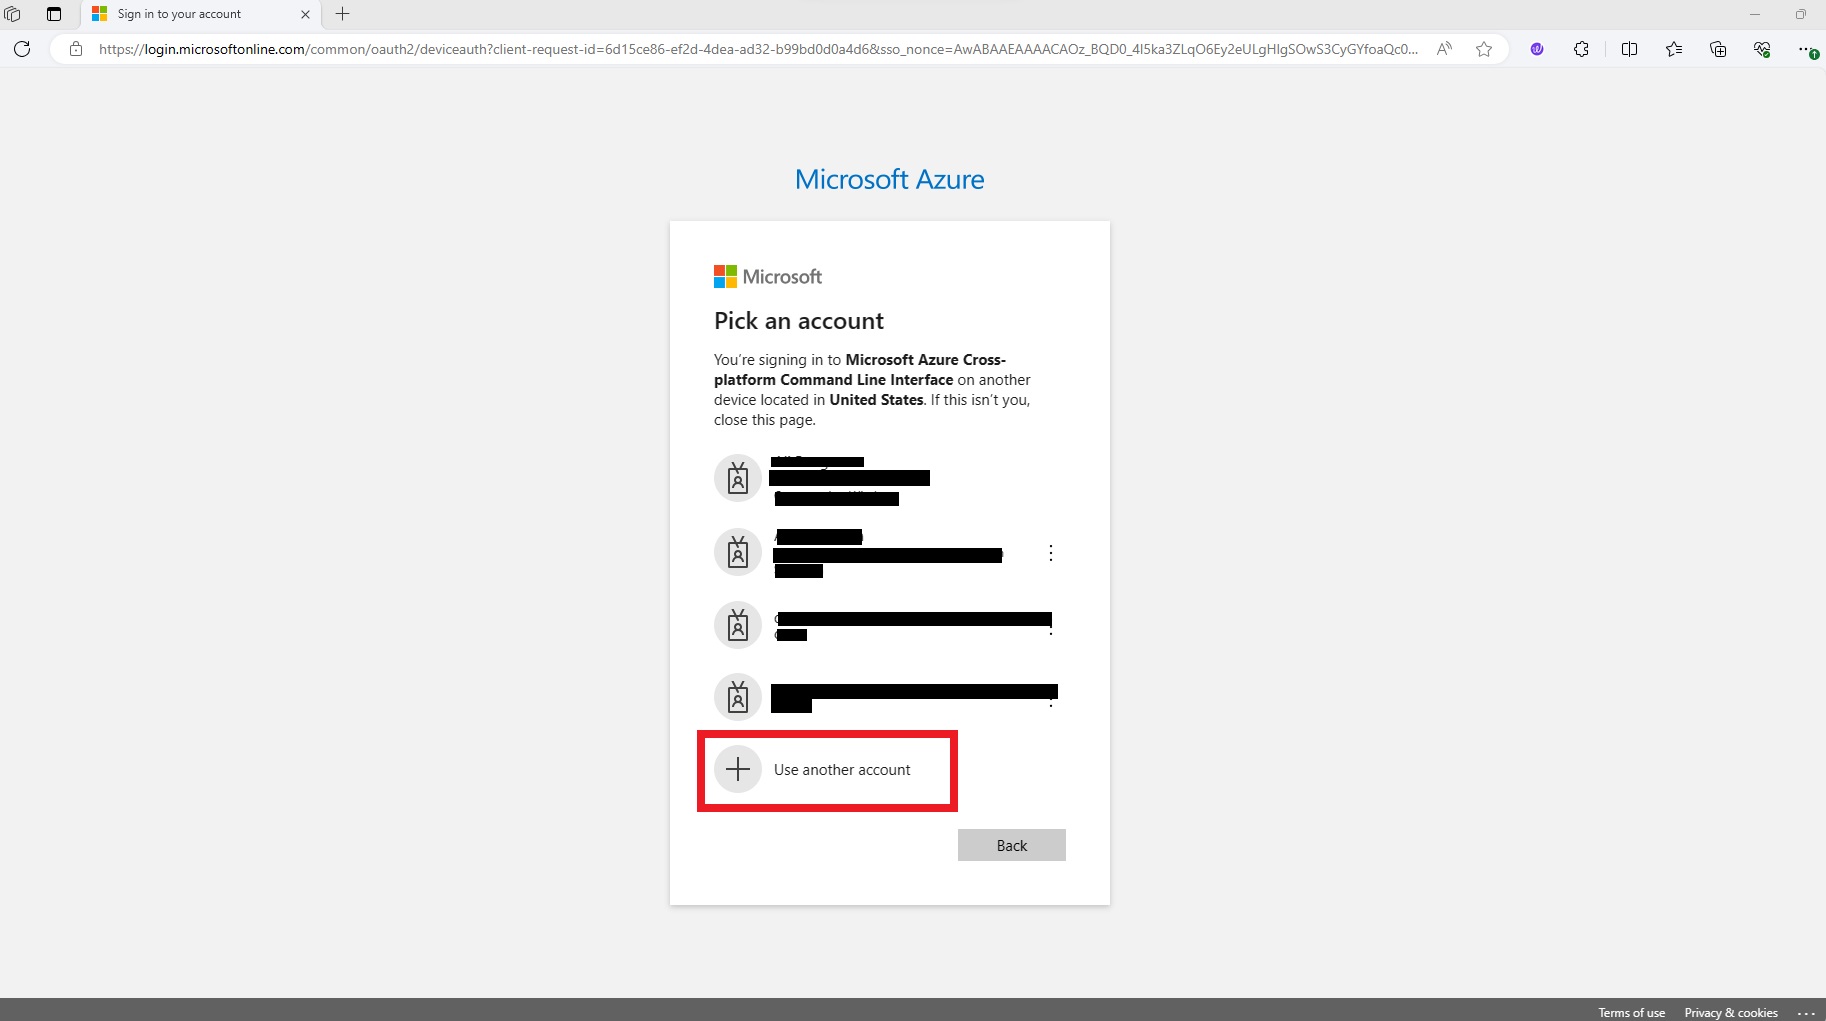Restore the browser window size
The image size is (1826, 1021).
[x=1800, y=14]
